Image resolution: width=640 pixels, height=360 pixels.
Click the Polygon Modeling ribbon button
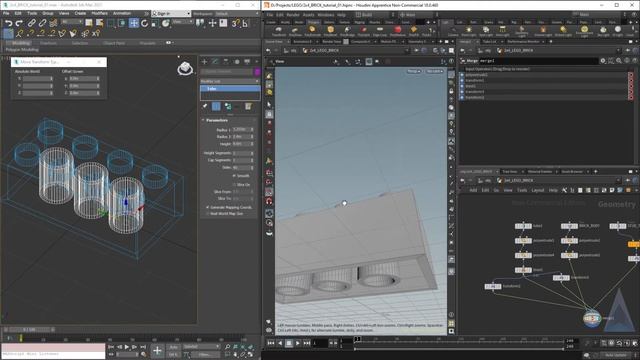[x=22, y=49]
